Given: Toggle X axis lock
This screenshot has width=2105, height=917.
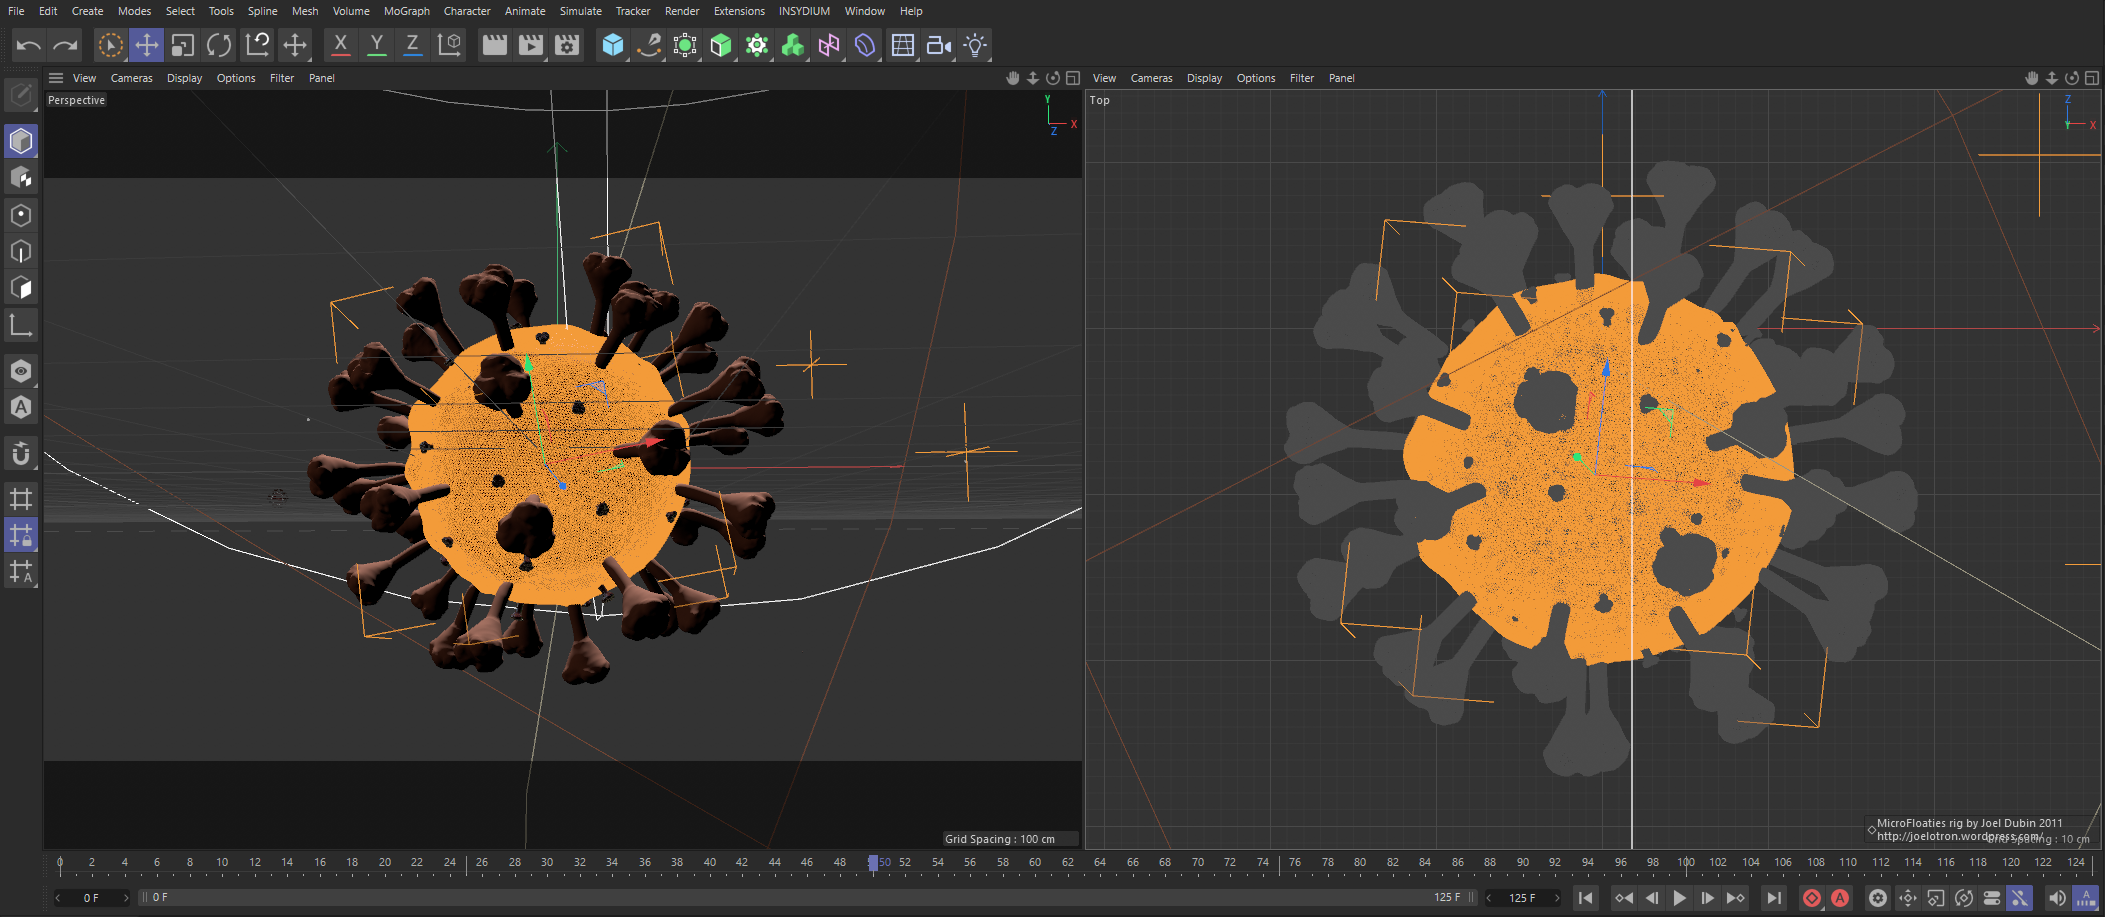Looking at the screenshot, I should tap(341, 45).
